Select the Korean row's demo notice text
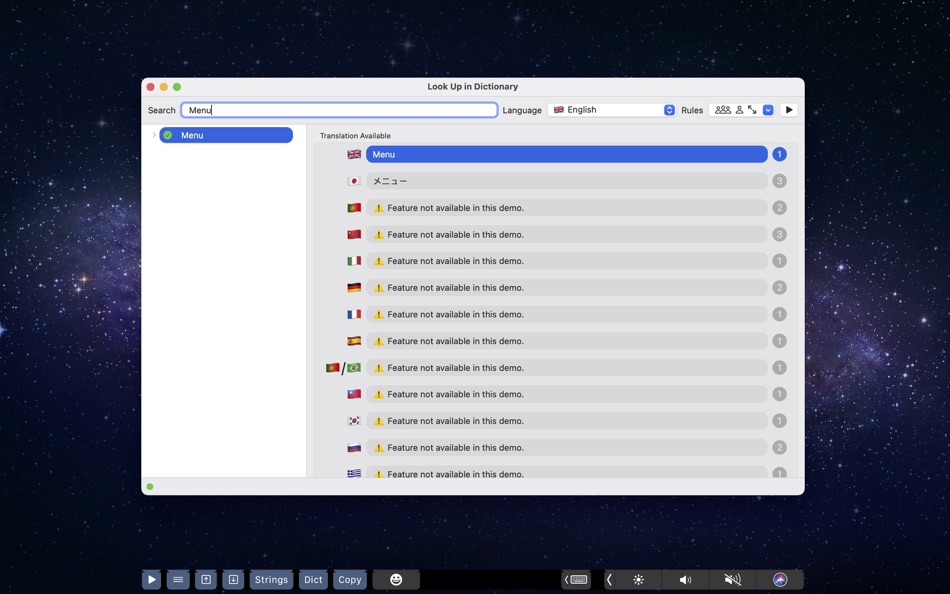 (456, 421)
